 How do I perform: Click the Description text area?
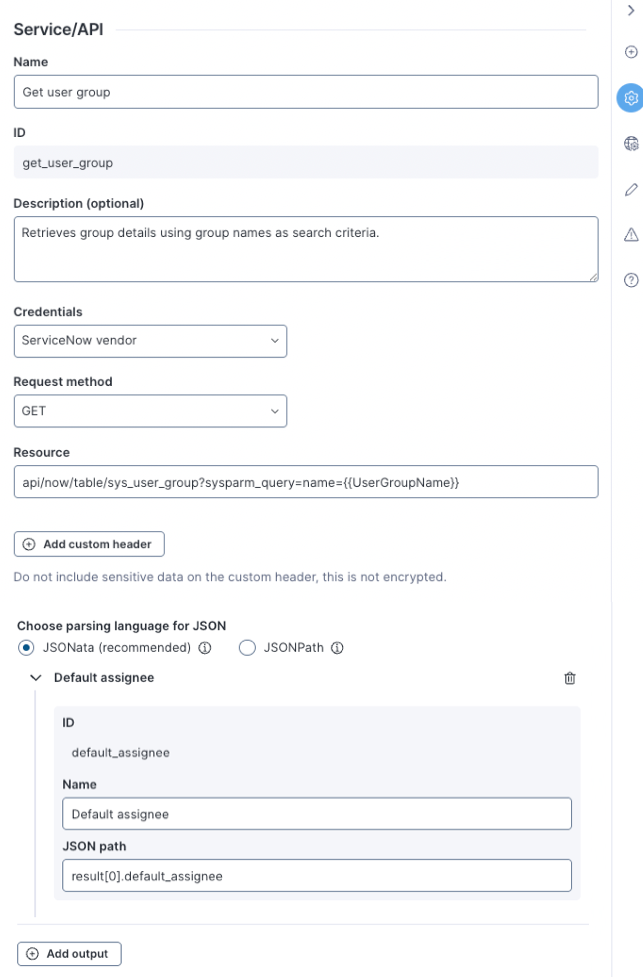[x=305, y=249]
